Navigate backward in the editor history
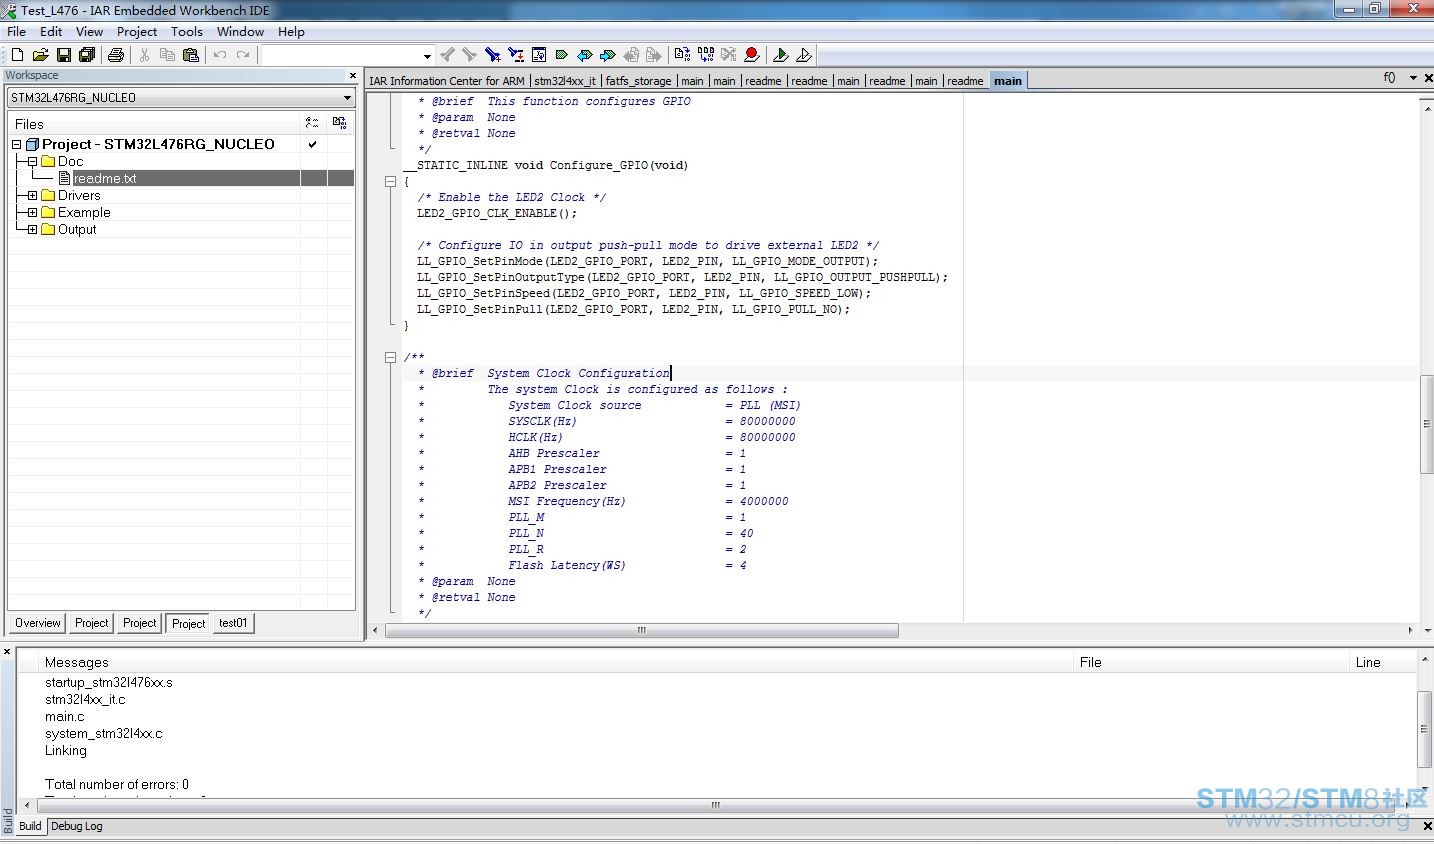1434x844 pixels. pyautogui.click(x=631, y=55)
